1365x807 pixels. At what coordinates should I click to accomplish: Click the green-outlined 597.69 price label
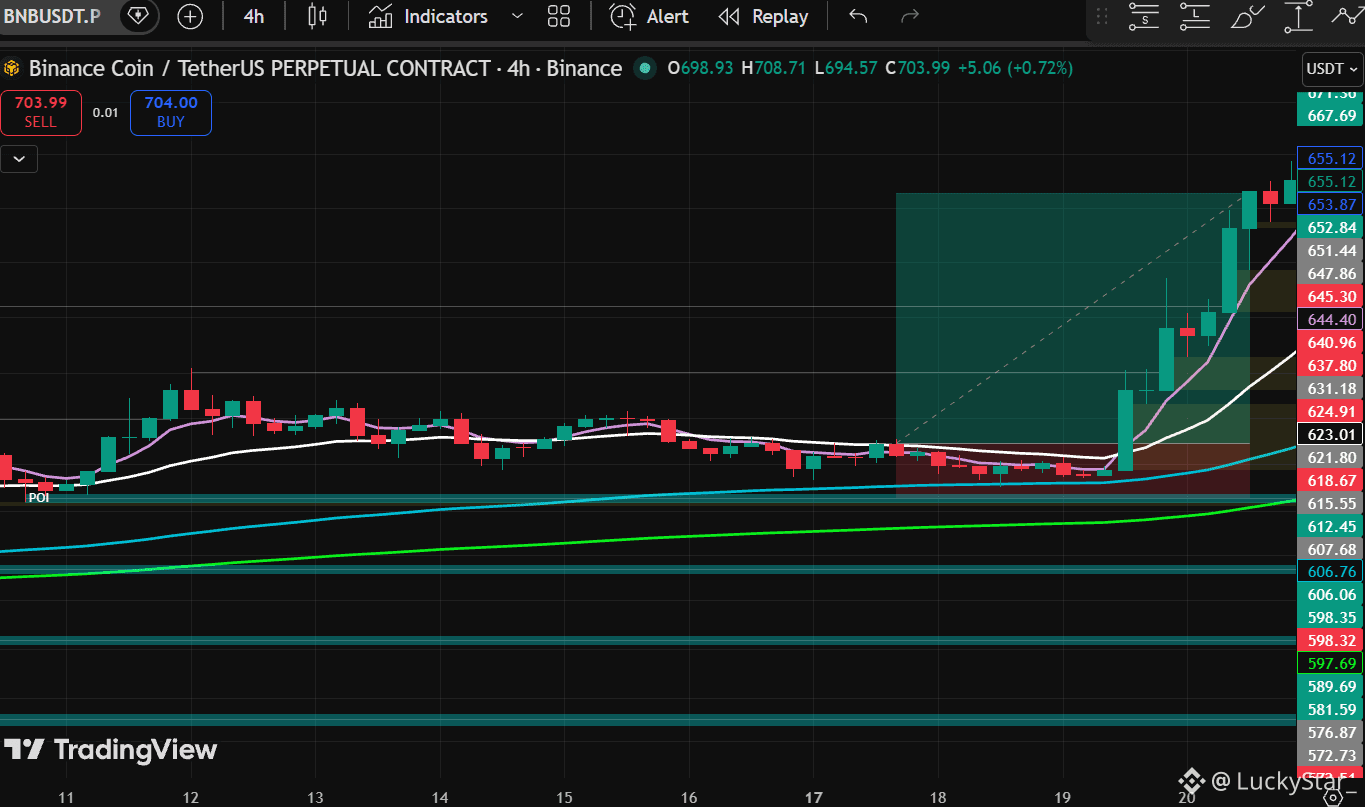coord(1331,663)
